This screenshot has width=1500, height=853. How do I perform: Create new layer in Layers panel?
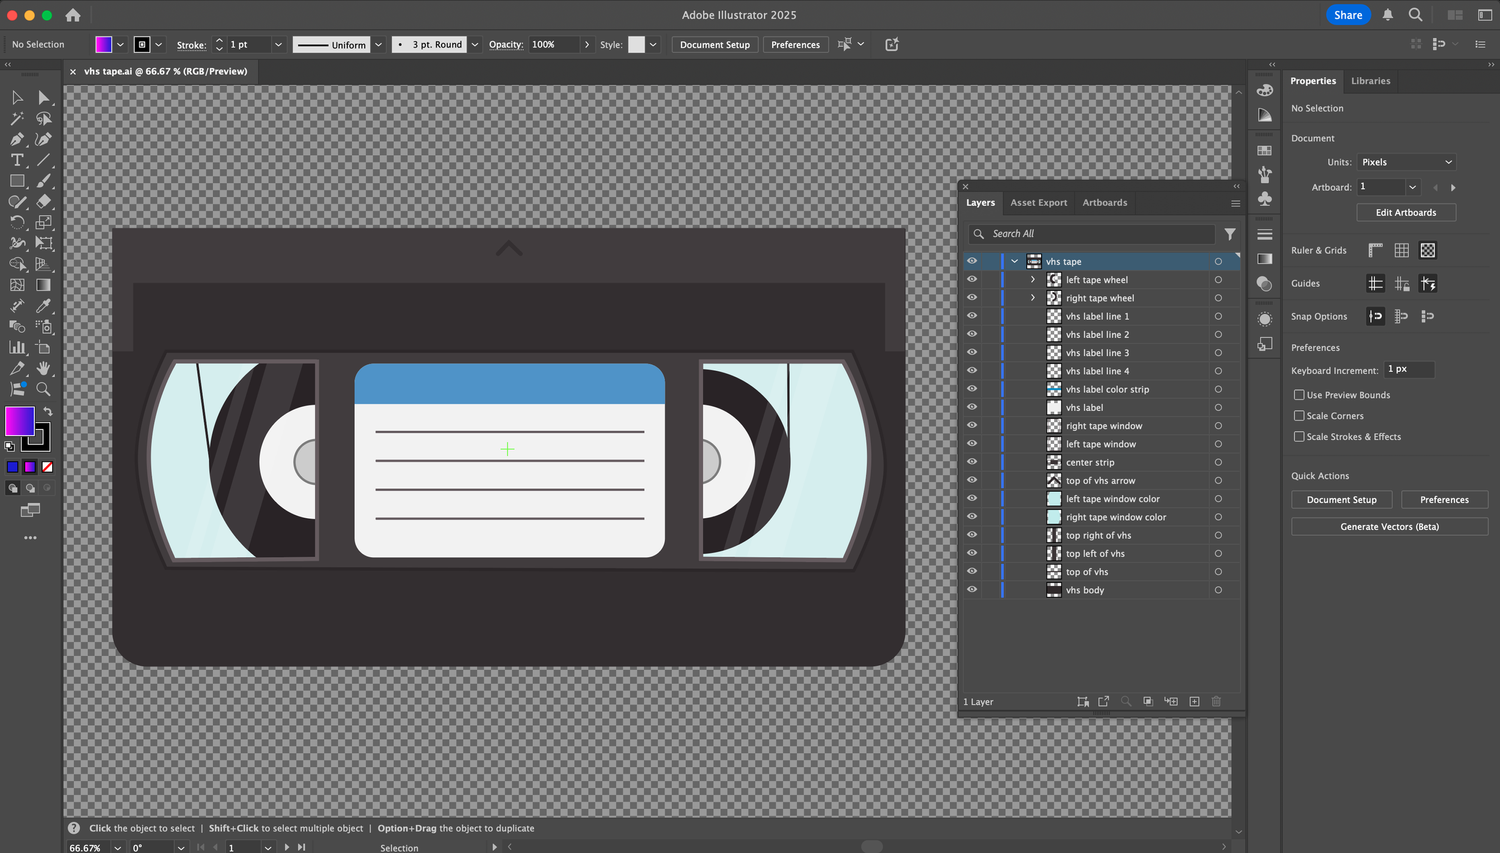(x=1194, y=702)
